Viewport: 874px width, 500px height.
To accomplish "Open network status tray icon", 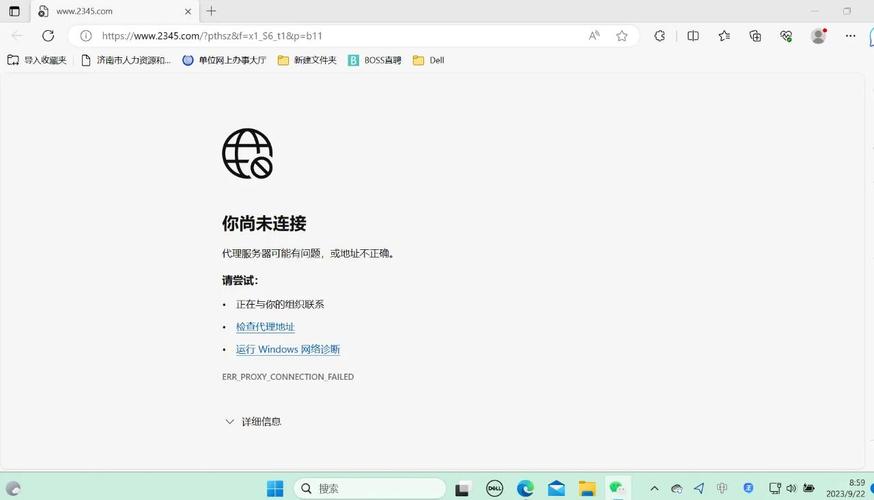I will tap(775, 489).
